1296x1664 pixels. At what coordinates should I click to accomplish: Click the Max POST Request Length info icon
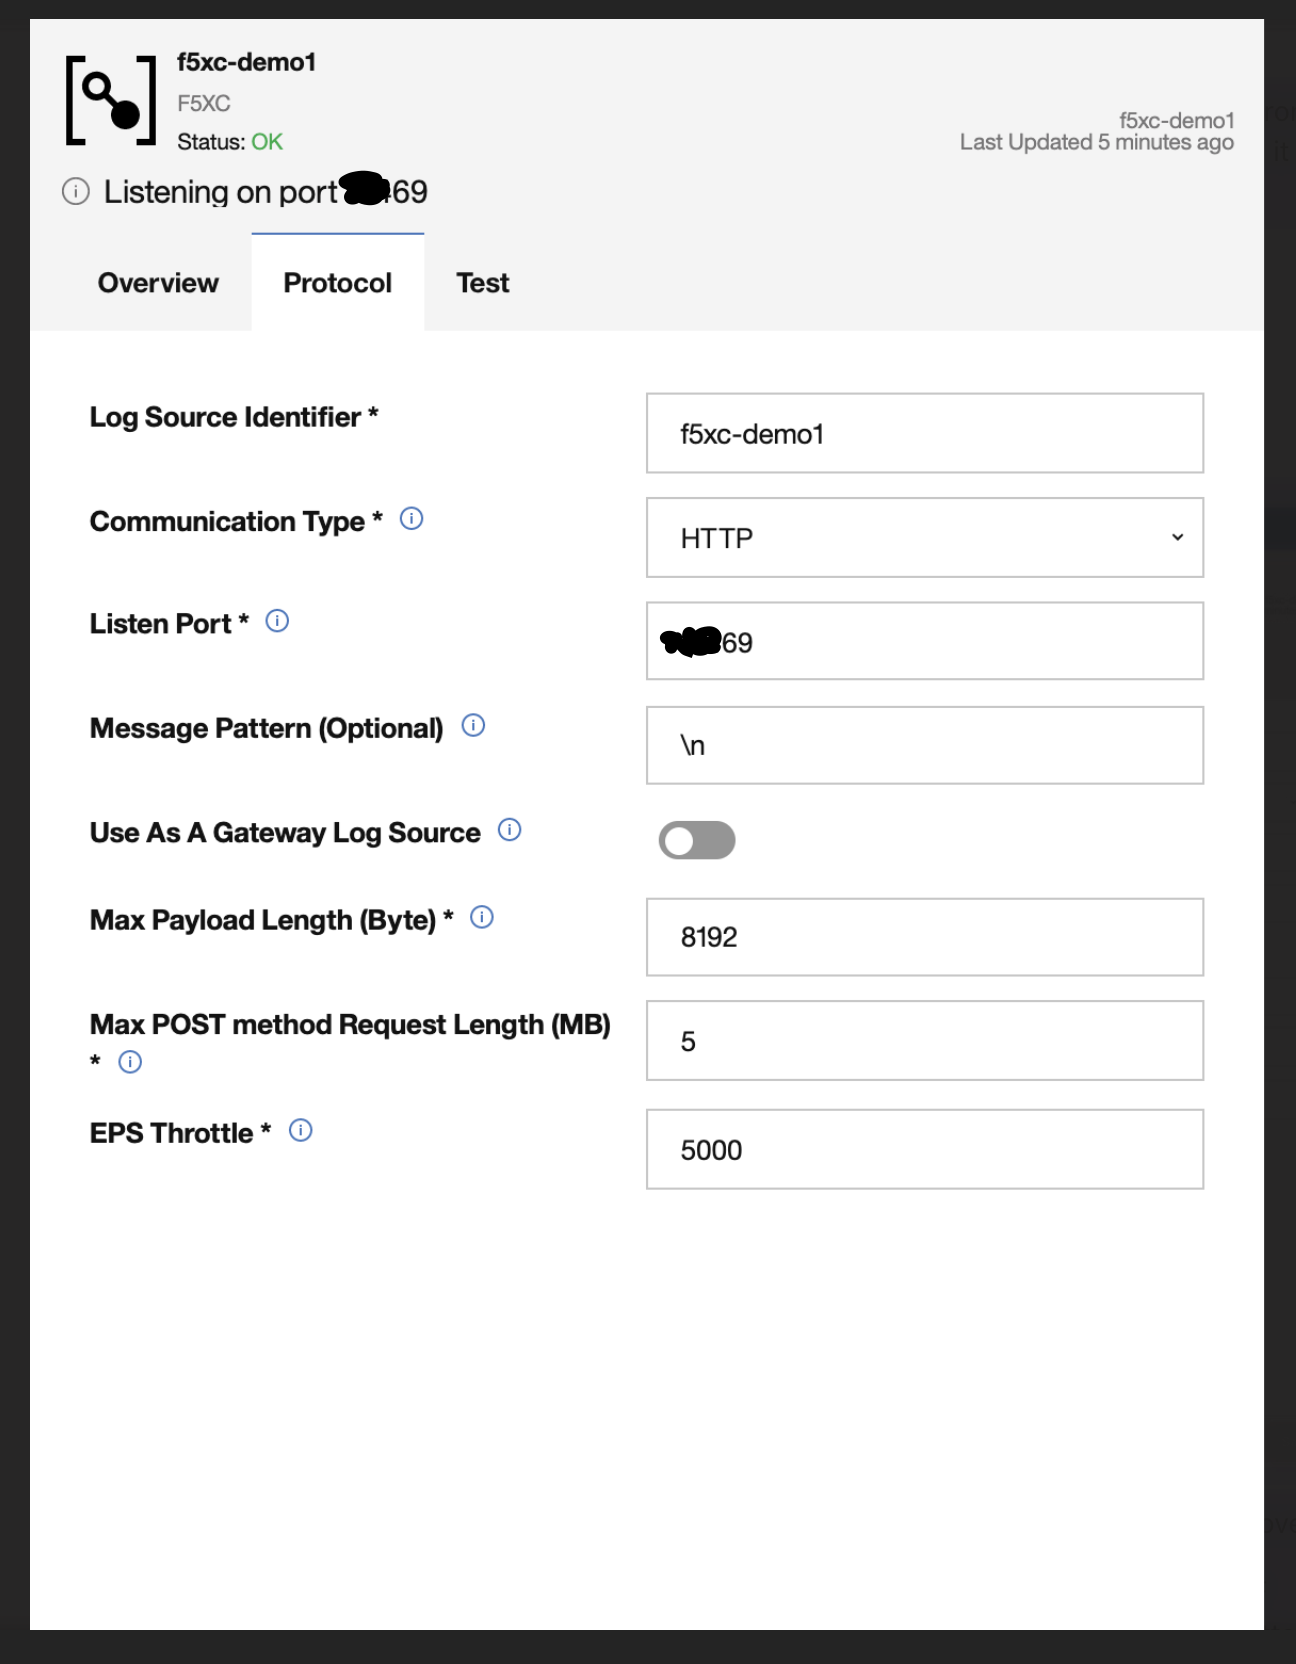tap(129, 1063)
